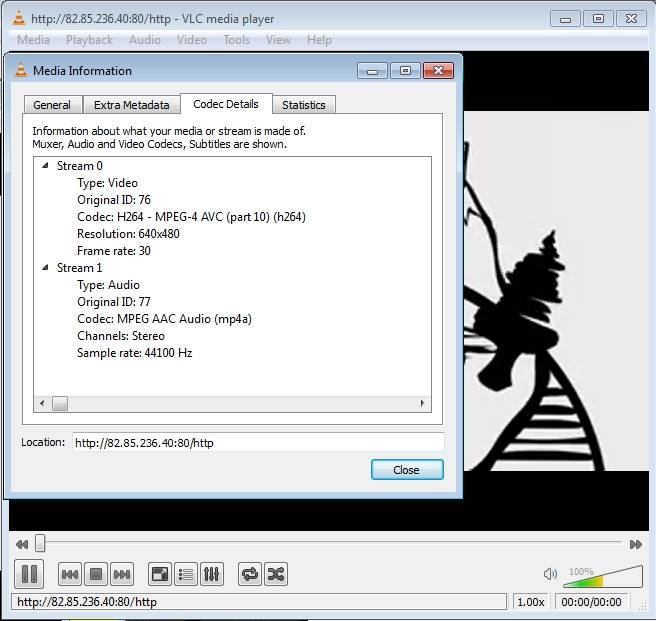
Task: Click the video playback area in VLC
Action: [x=556, y=291]
